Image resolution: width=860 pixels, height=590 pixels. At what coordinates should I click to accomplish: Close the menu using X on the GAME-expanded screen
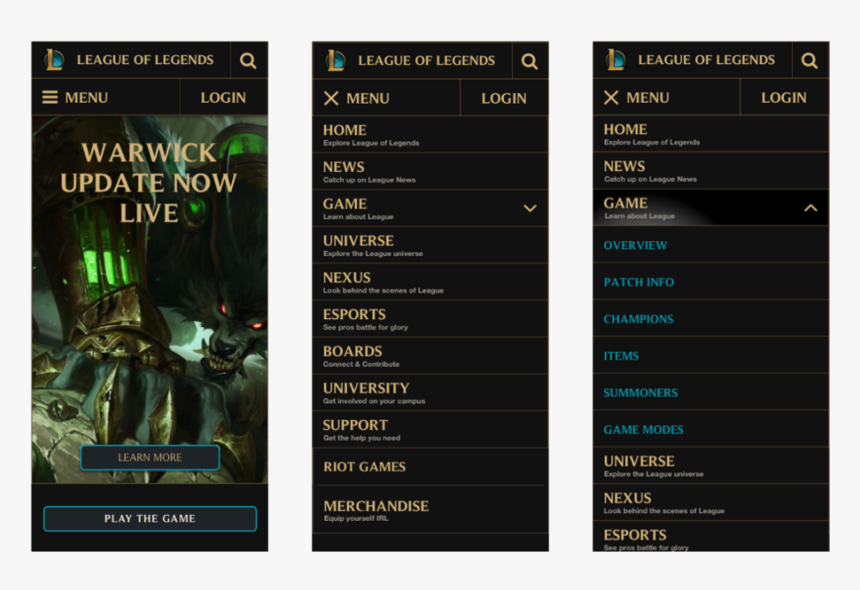click(611, 98)
